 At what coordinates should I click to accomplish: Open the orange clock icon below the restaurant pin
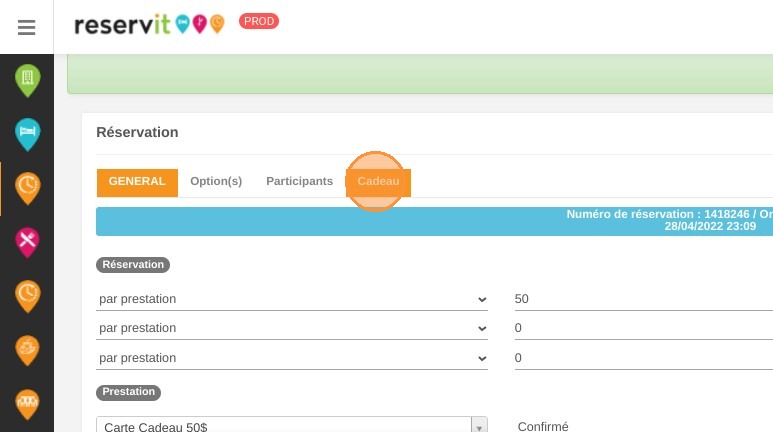click(28, 296)
